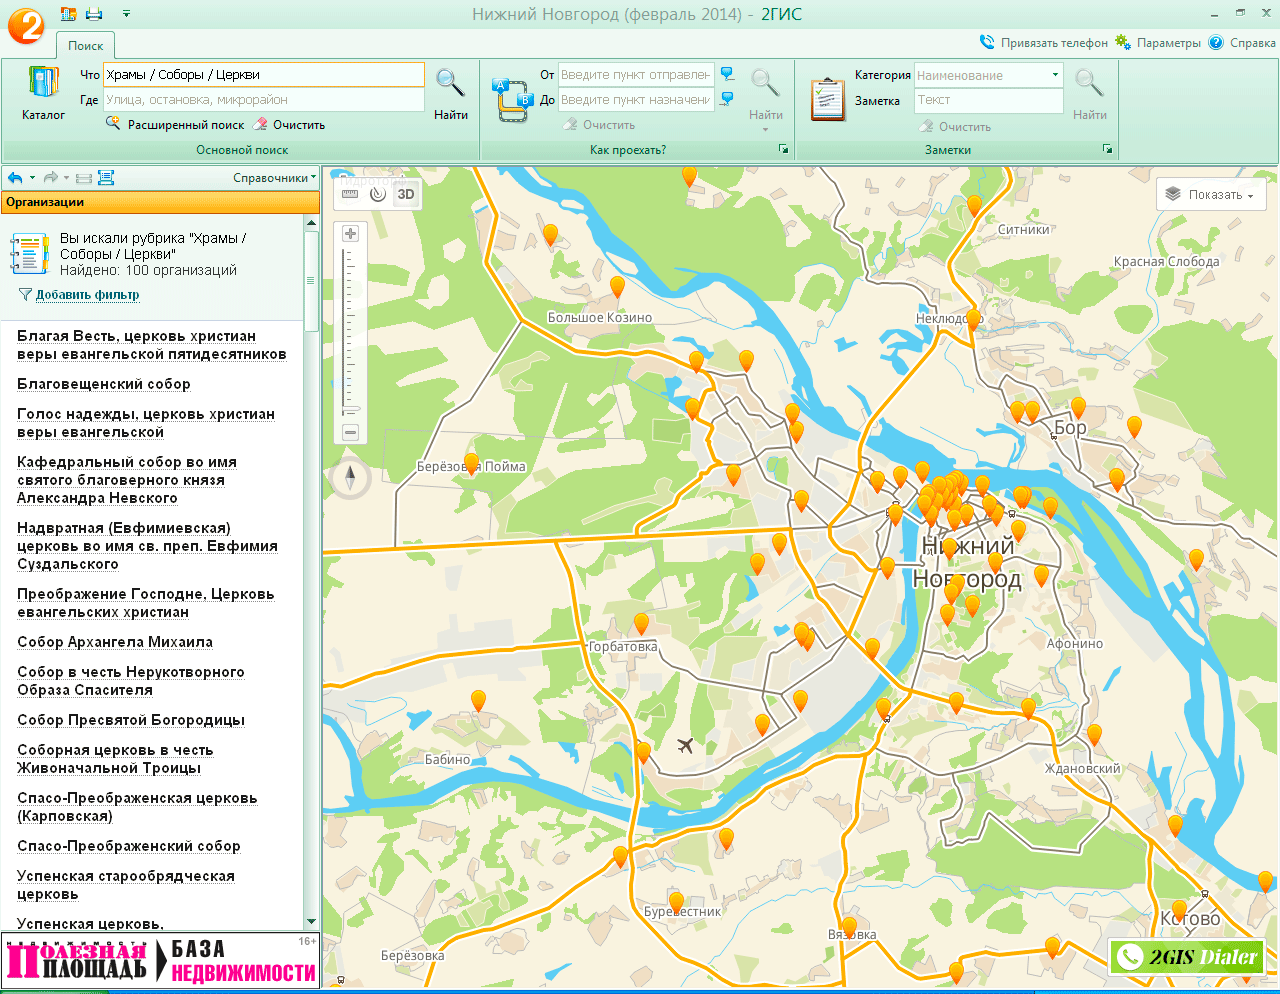Click Очистить in Заметки group
Image resolution: width=1280 pixels, height=994 pixels.
pos(955,127)
